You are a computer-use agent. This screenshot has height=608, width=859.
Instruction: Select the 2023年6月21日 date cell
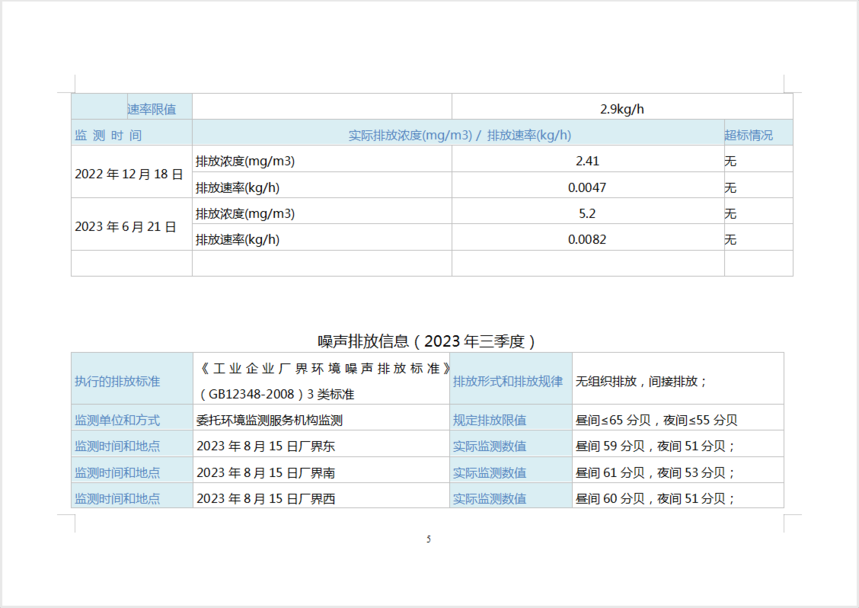(126, 226)
